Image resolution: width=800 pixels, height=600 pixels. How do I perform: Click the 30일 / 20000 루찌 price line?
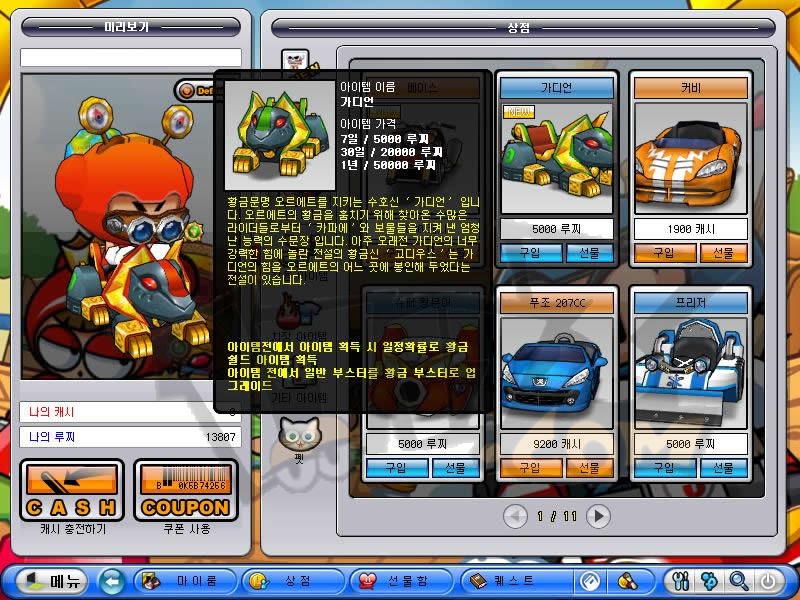tap(391, 152)
